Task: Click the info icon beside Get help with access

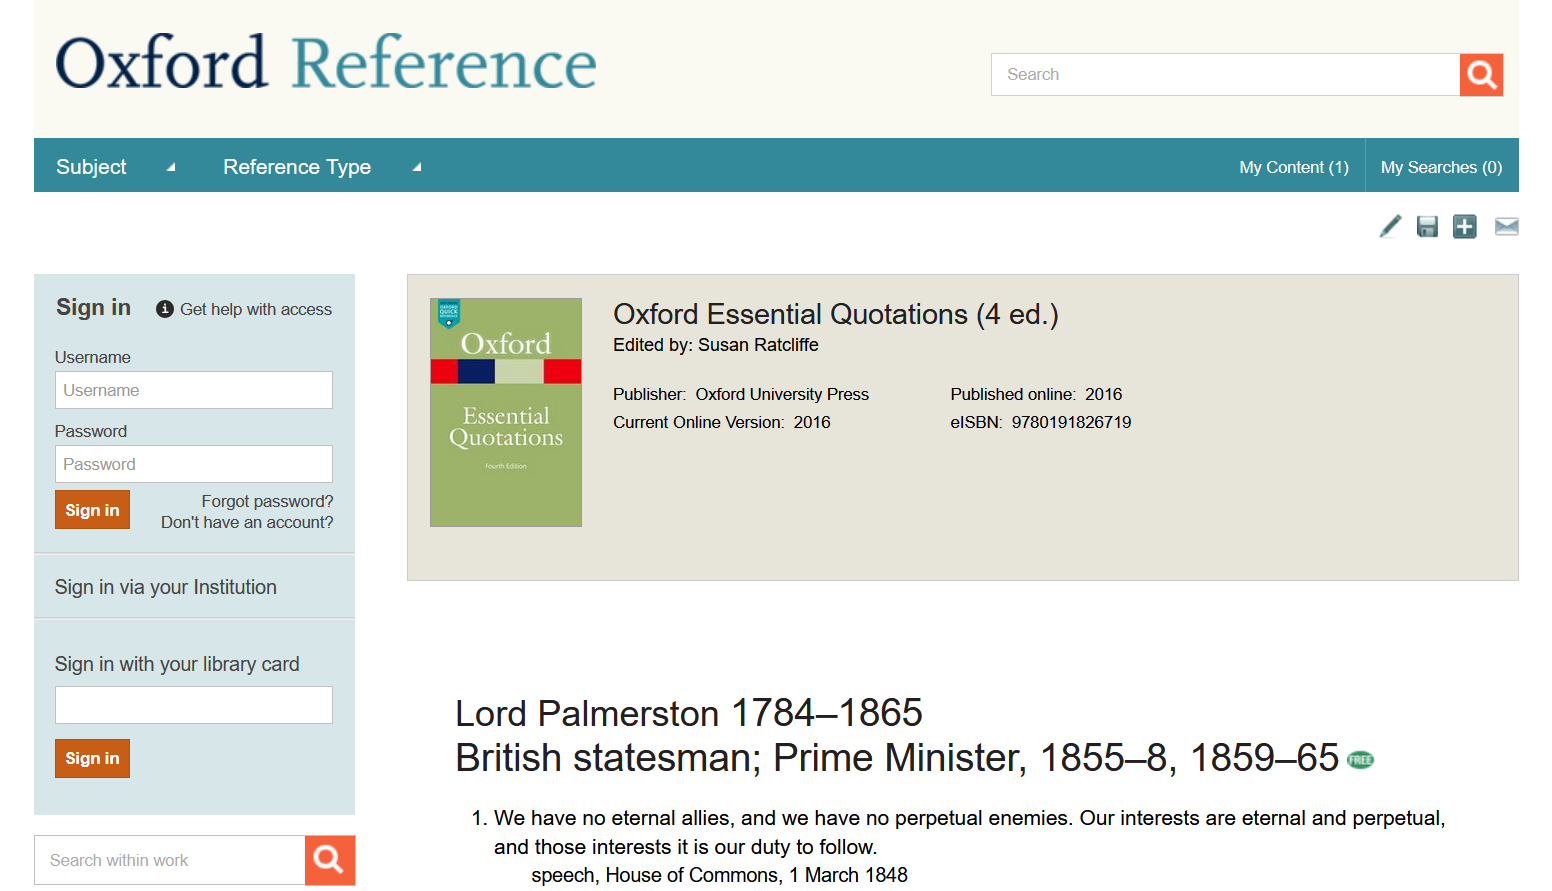Action: point(165,310)
